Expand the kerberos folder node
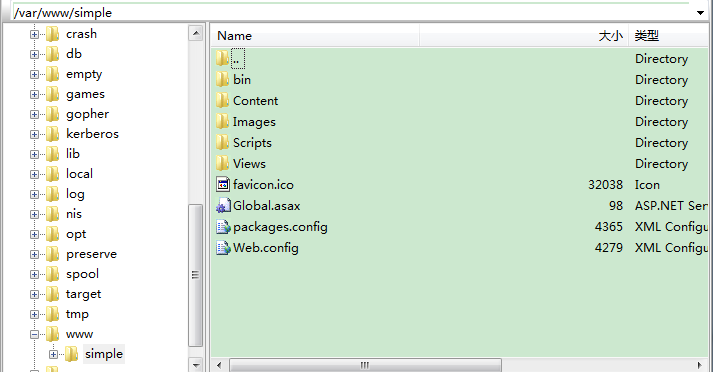Screen dimensions: 713x372 click(34, 134)
